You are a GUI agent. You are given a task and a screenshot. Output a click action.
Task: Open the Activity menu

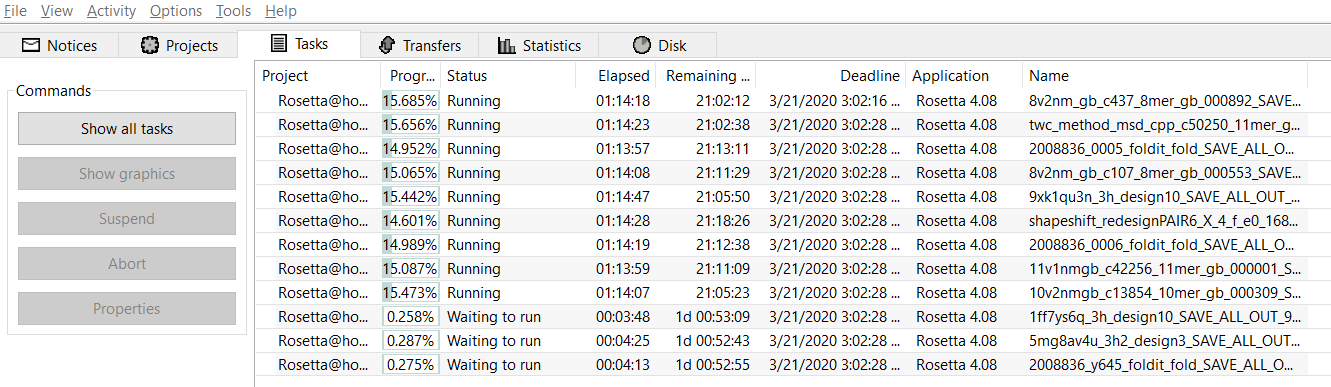[111, 11]
